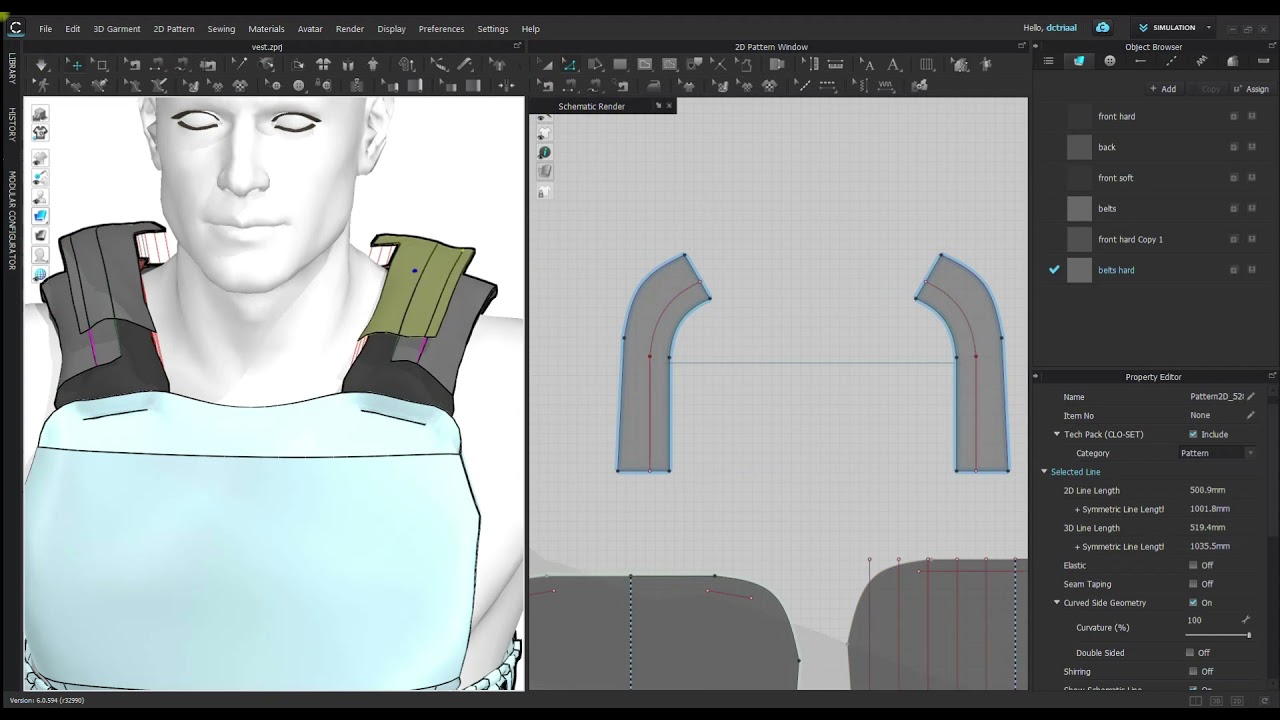Screen dimensions: 1280x720
Task: Select the Select/Move tool with teal cross
Action: (76, 64)
